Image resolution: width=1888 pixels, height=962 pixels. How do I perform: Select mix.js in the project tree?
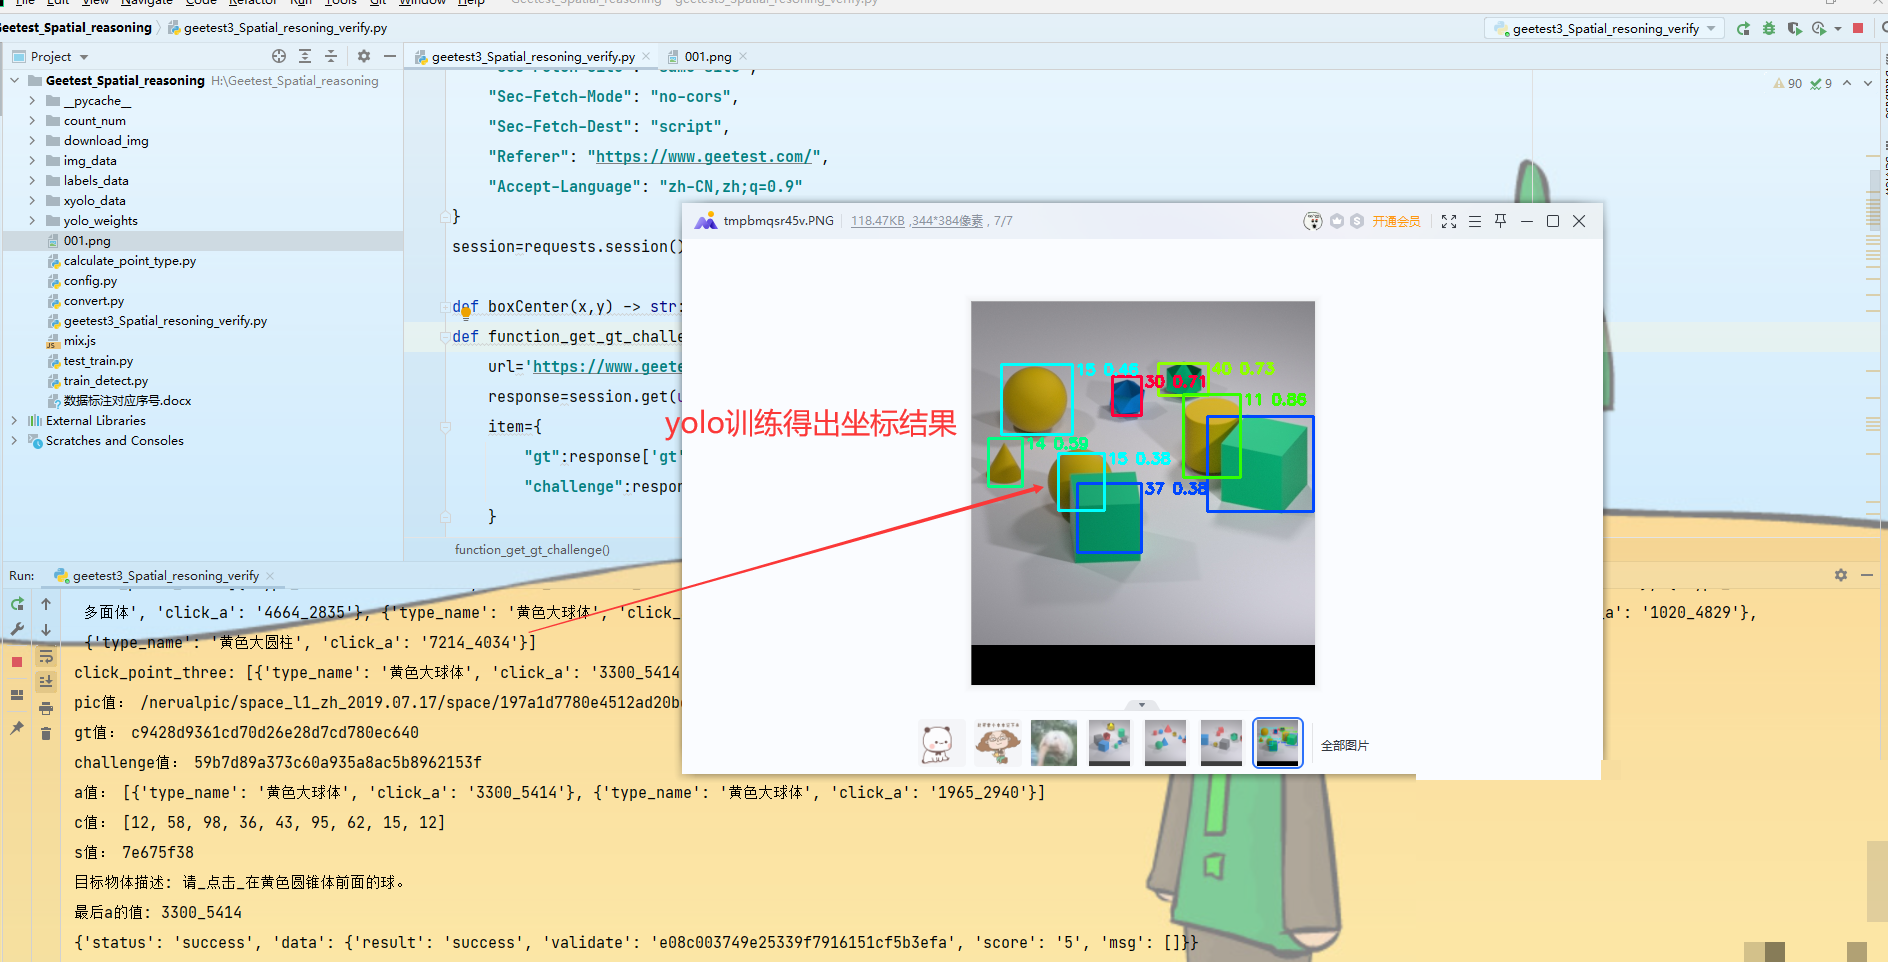click(x=79, y=341)
